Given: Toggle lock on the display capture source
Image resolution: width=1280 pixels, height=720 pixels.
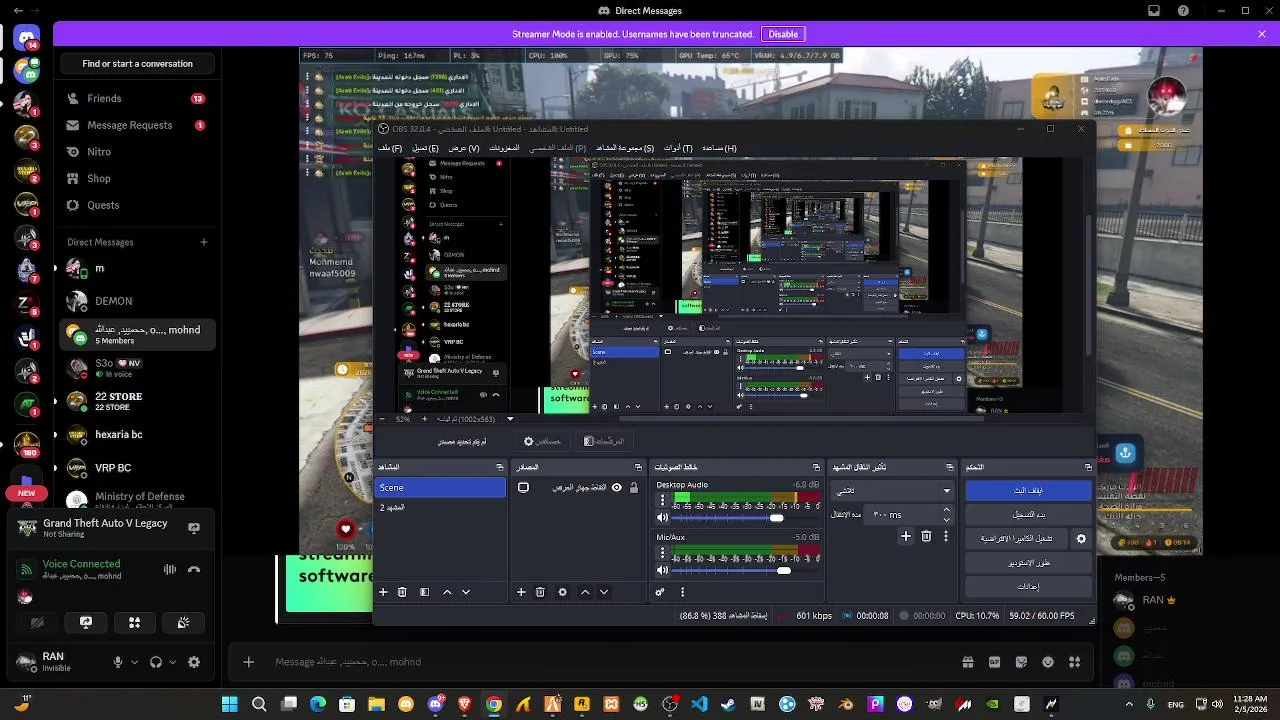Looking at the screenshot, I should [634, 487].
